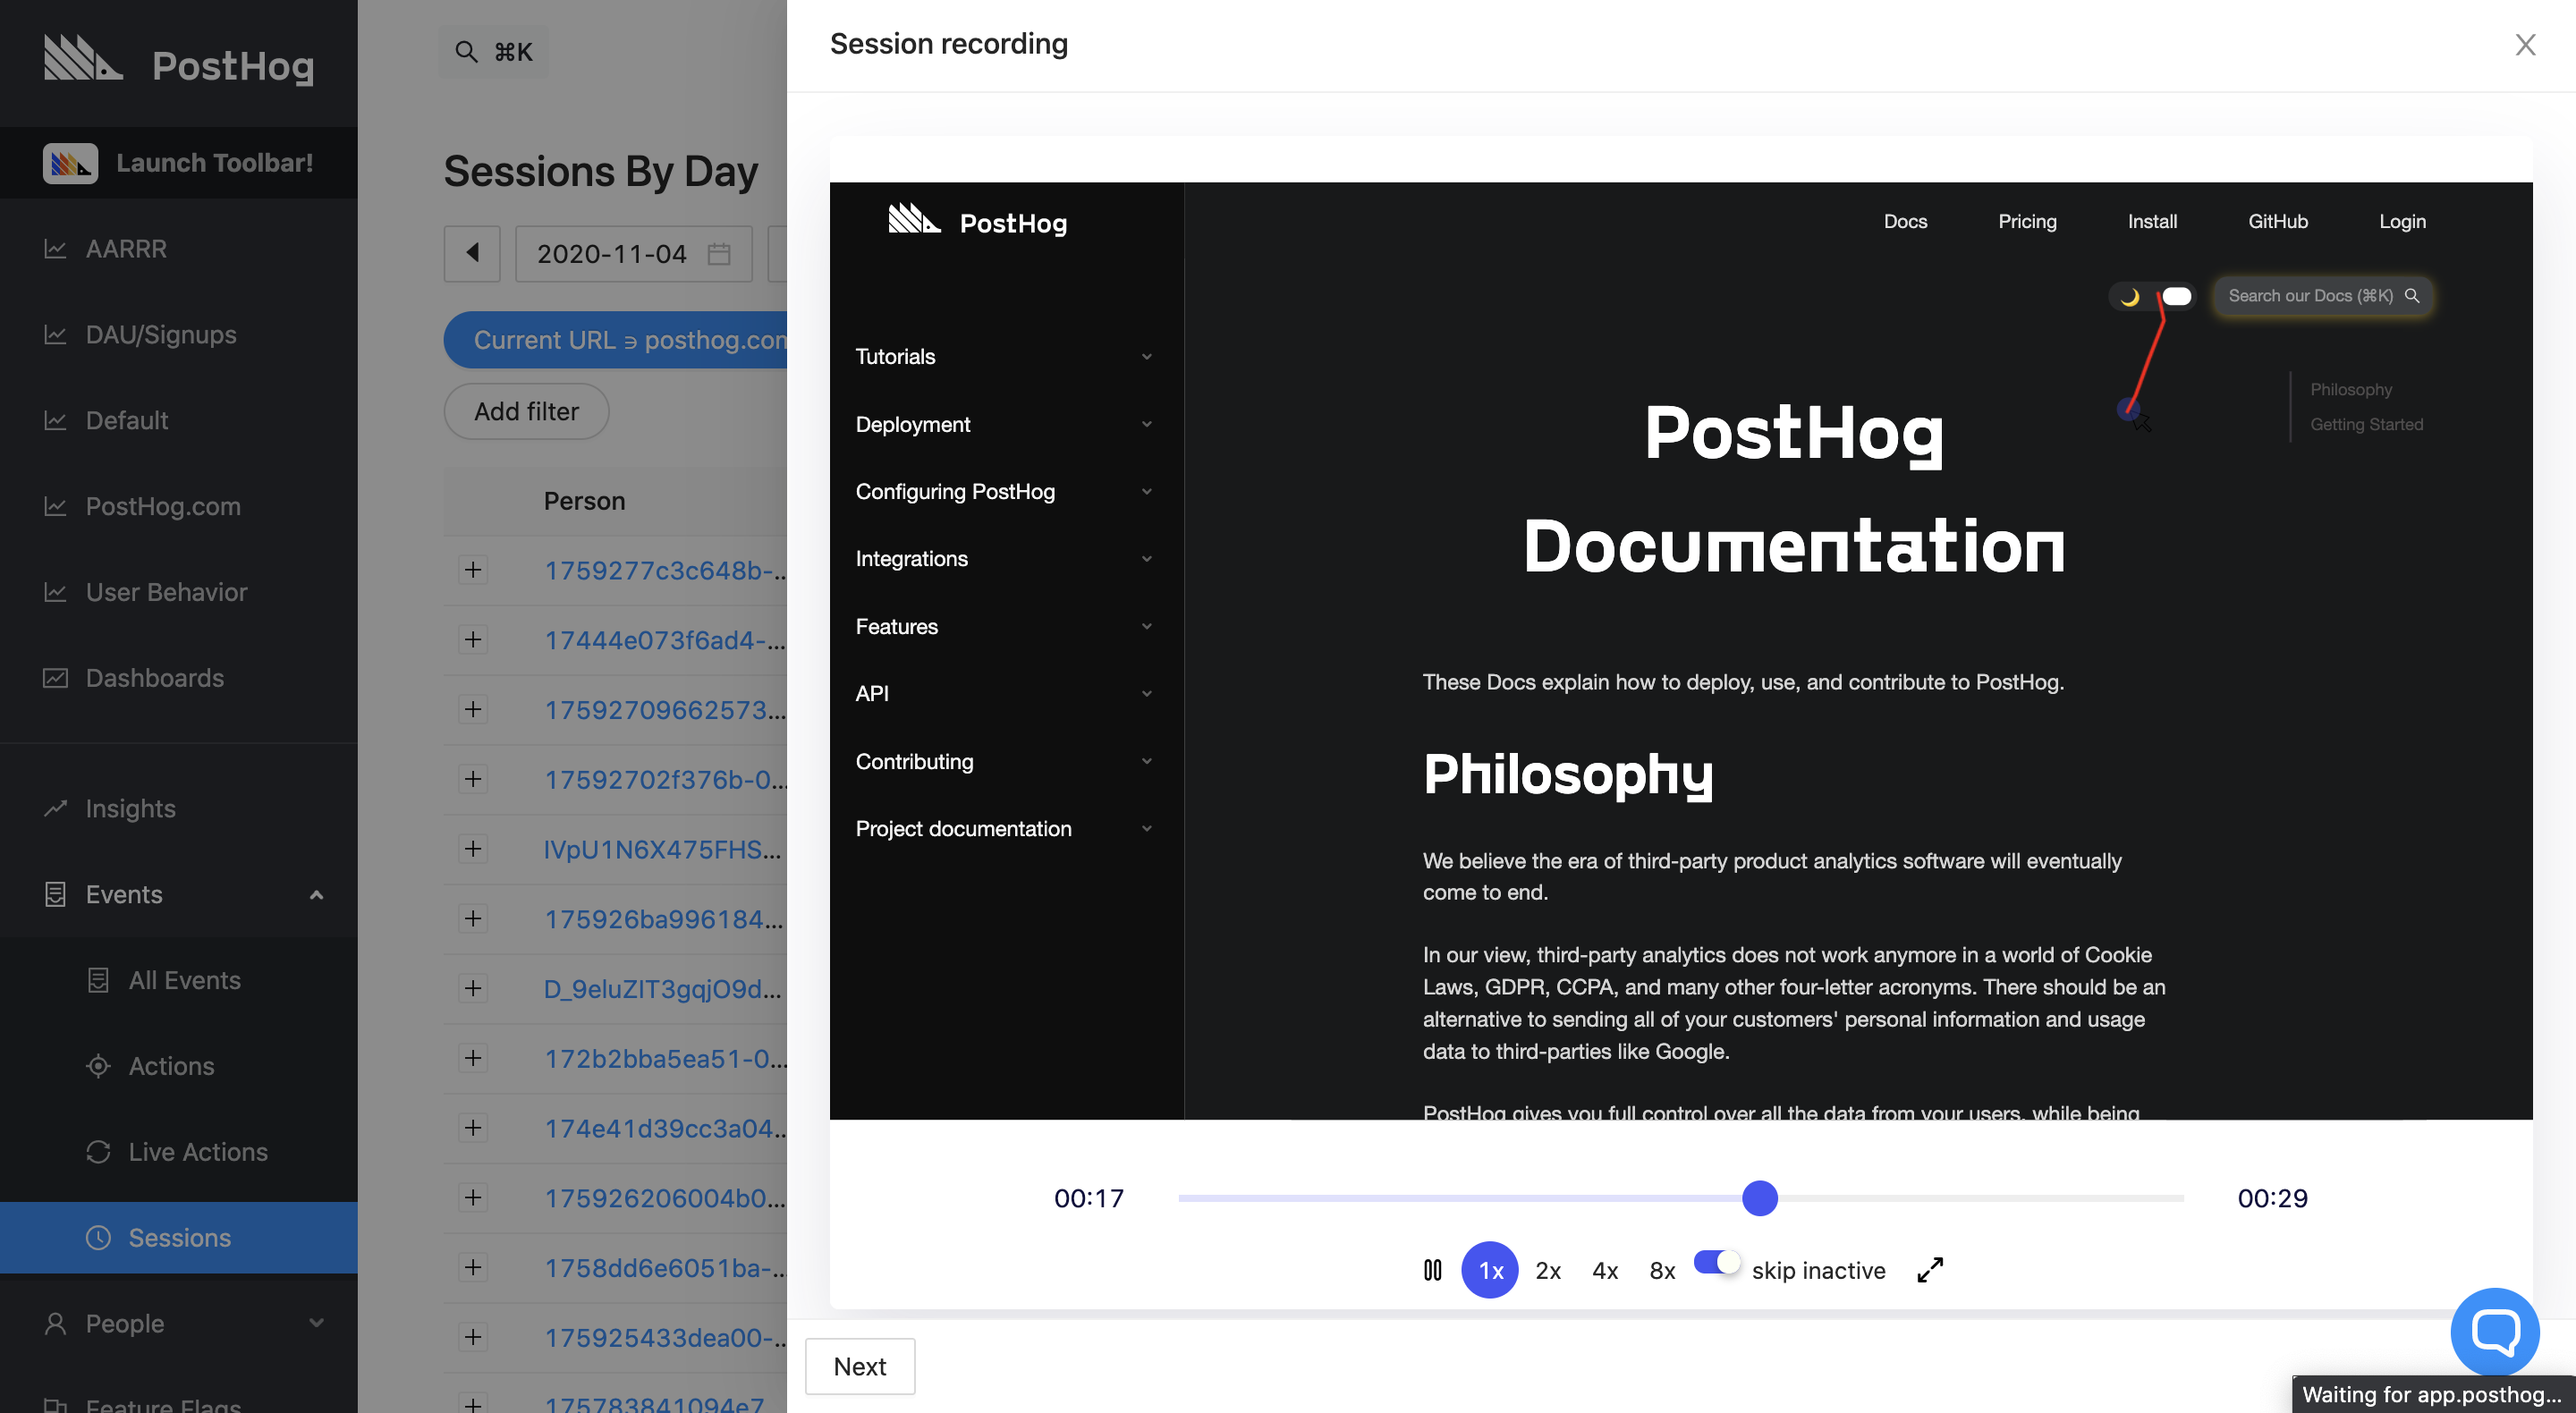Screen dimensions: 2576x1413
Task: Click the Add filter button
Action: 525,411
